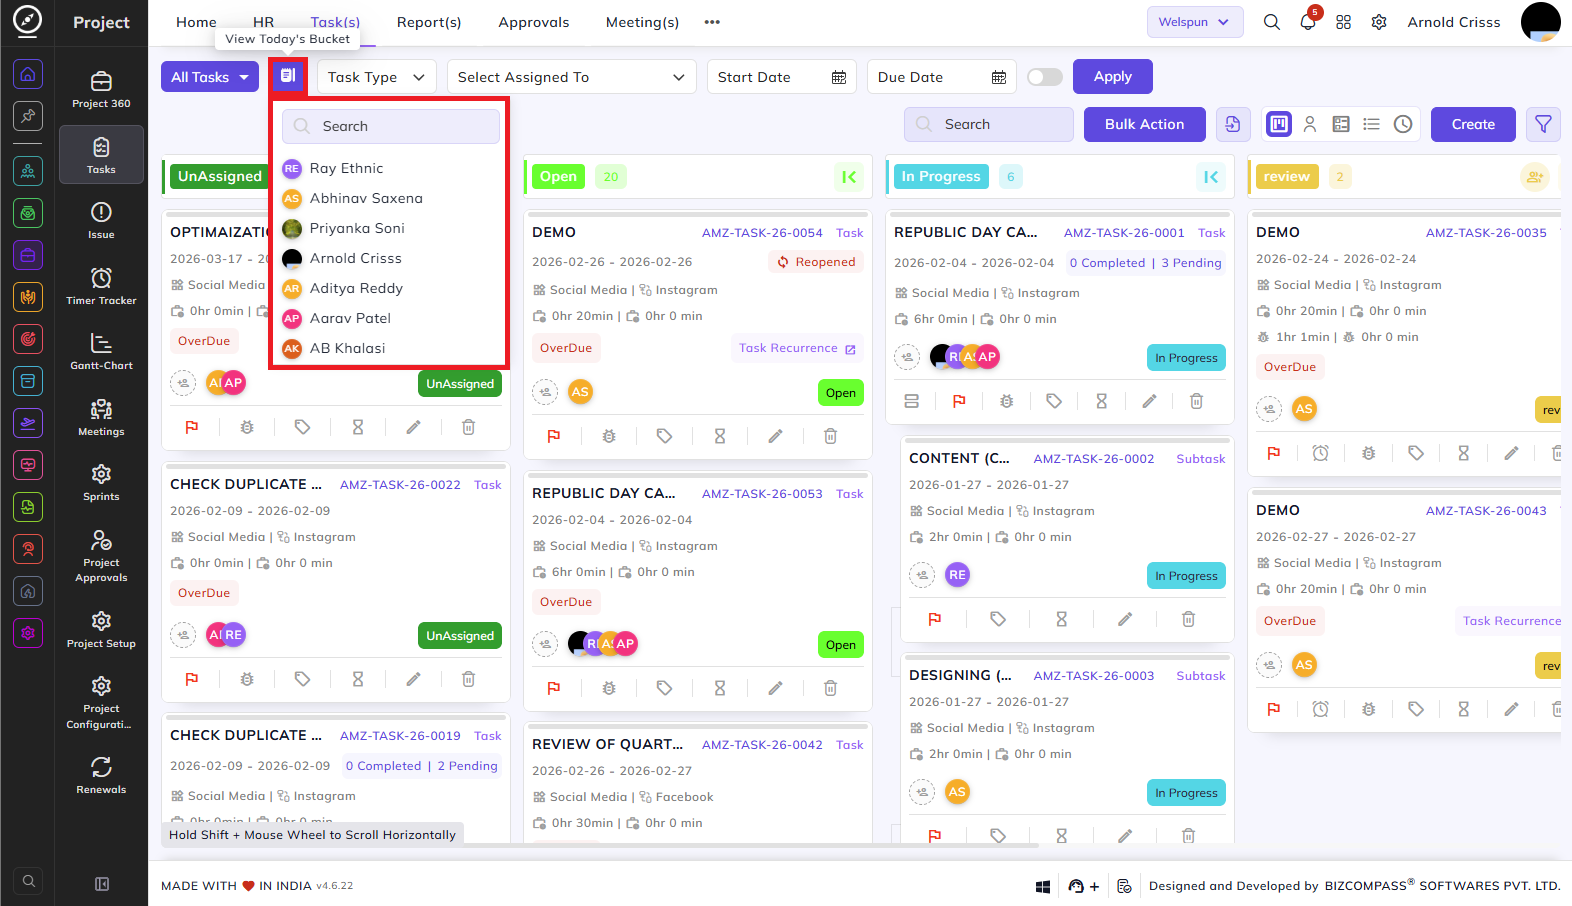Click View Today's Bucket icon
1572x906 pixels.
[288, 76]
